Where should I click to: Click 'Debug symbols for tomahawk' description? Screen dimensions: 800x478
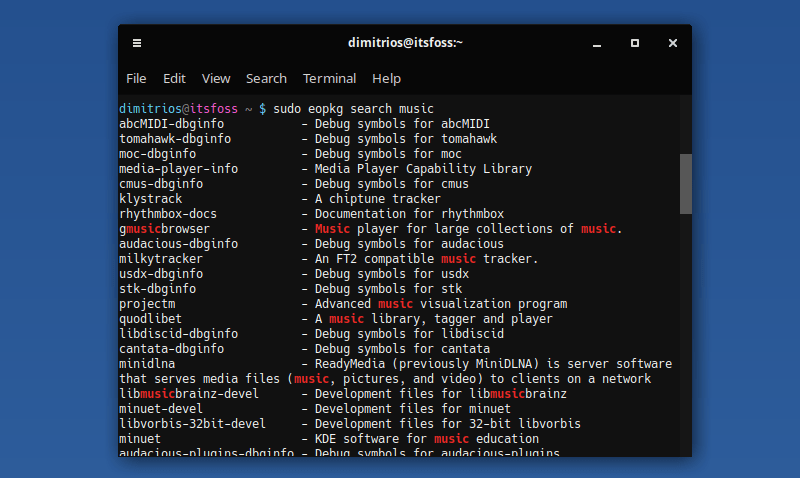[406, 139]
